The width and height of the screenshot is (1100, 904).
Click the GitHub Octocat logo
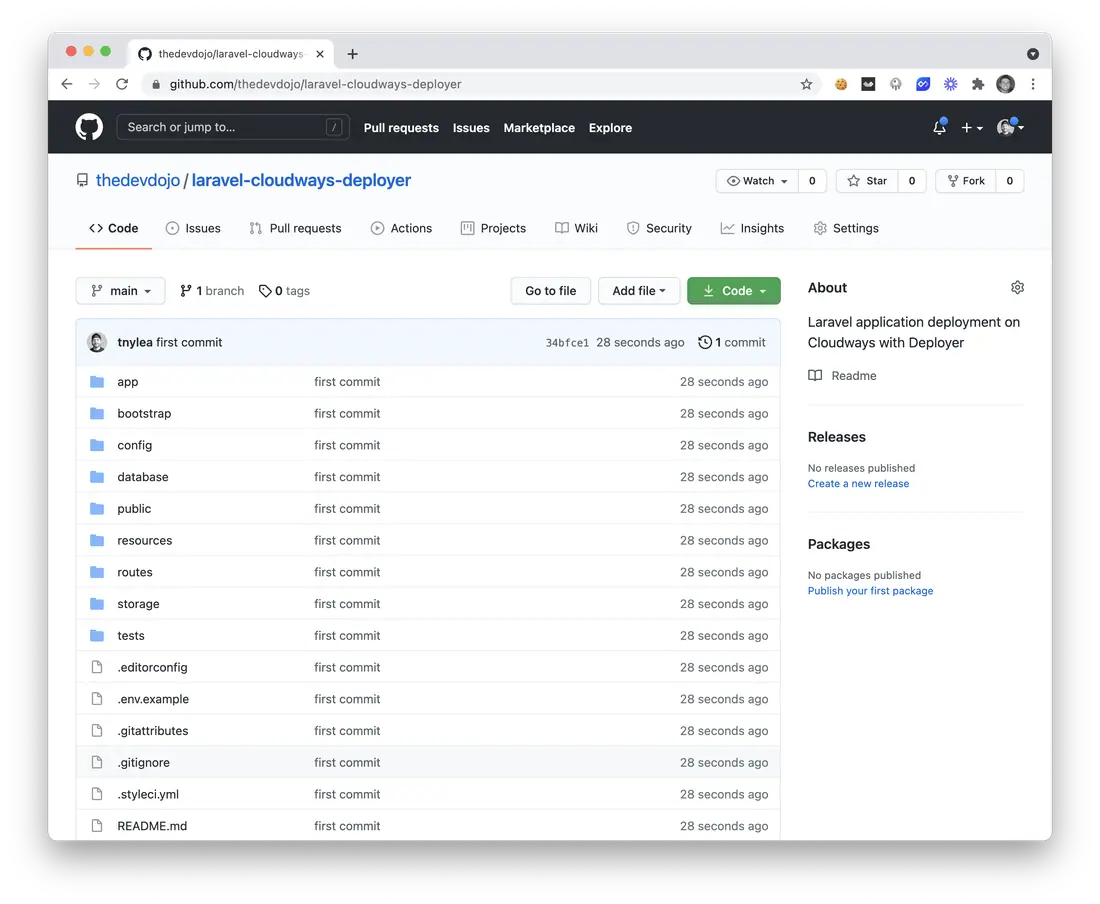click(89, 127)
